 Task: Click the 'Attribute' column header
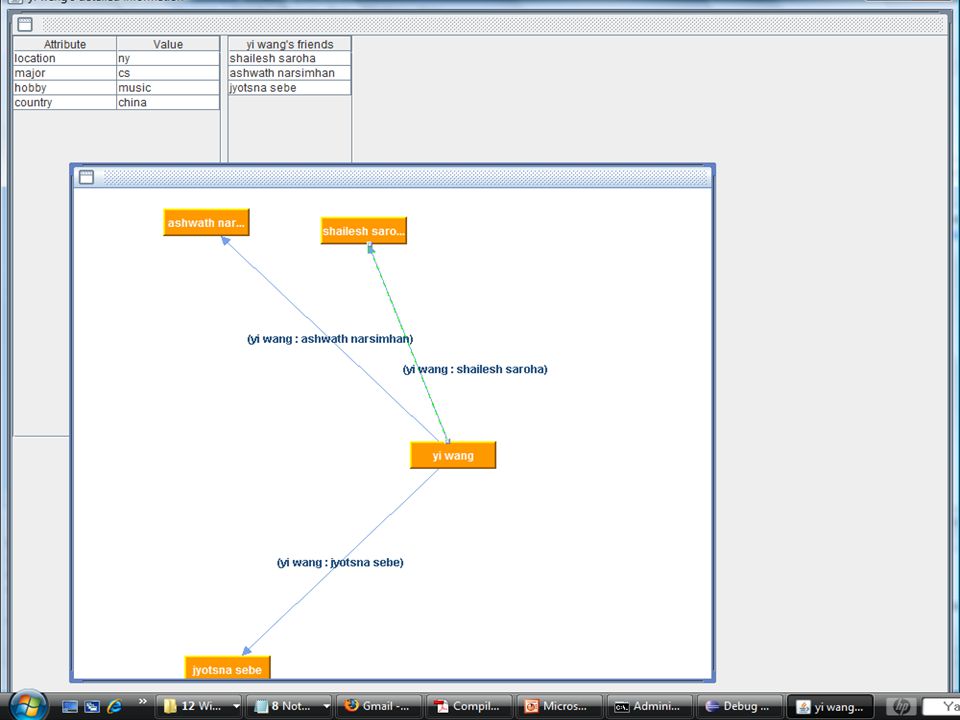[65, 44]
